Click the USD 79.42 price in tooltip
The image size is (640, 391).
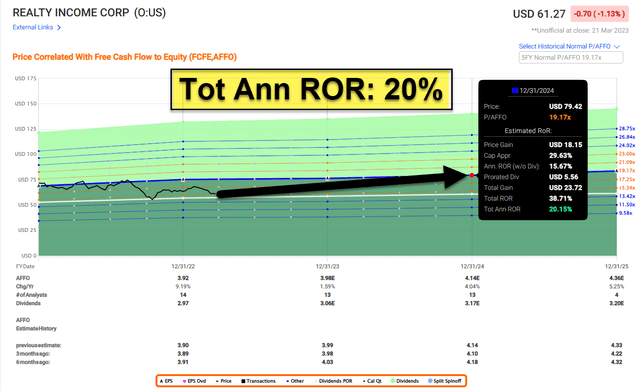pyautogui.click(x=565, y=107)
